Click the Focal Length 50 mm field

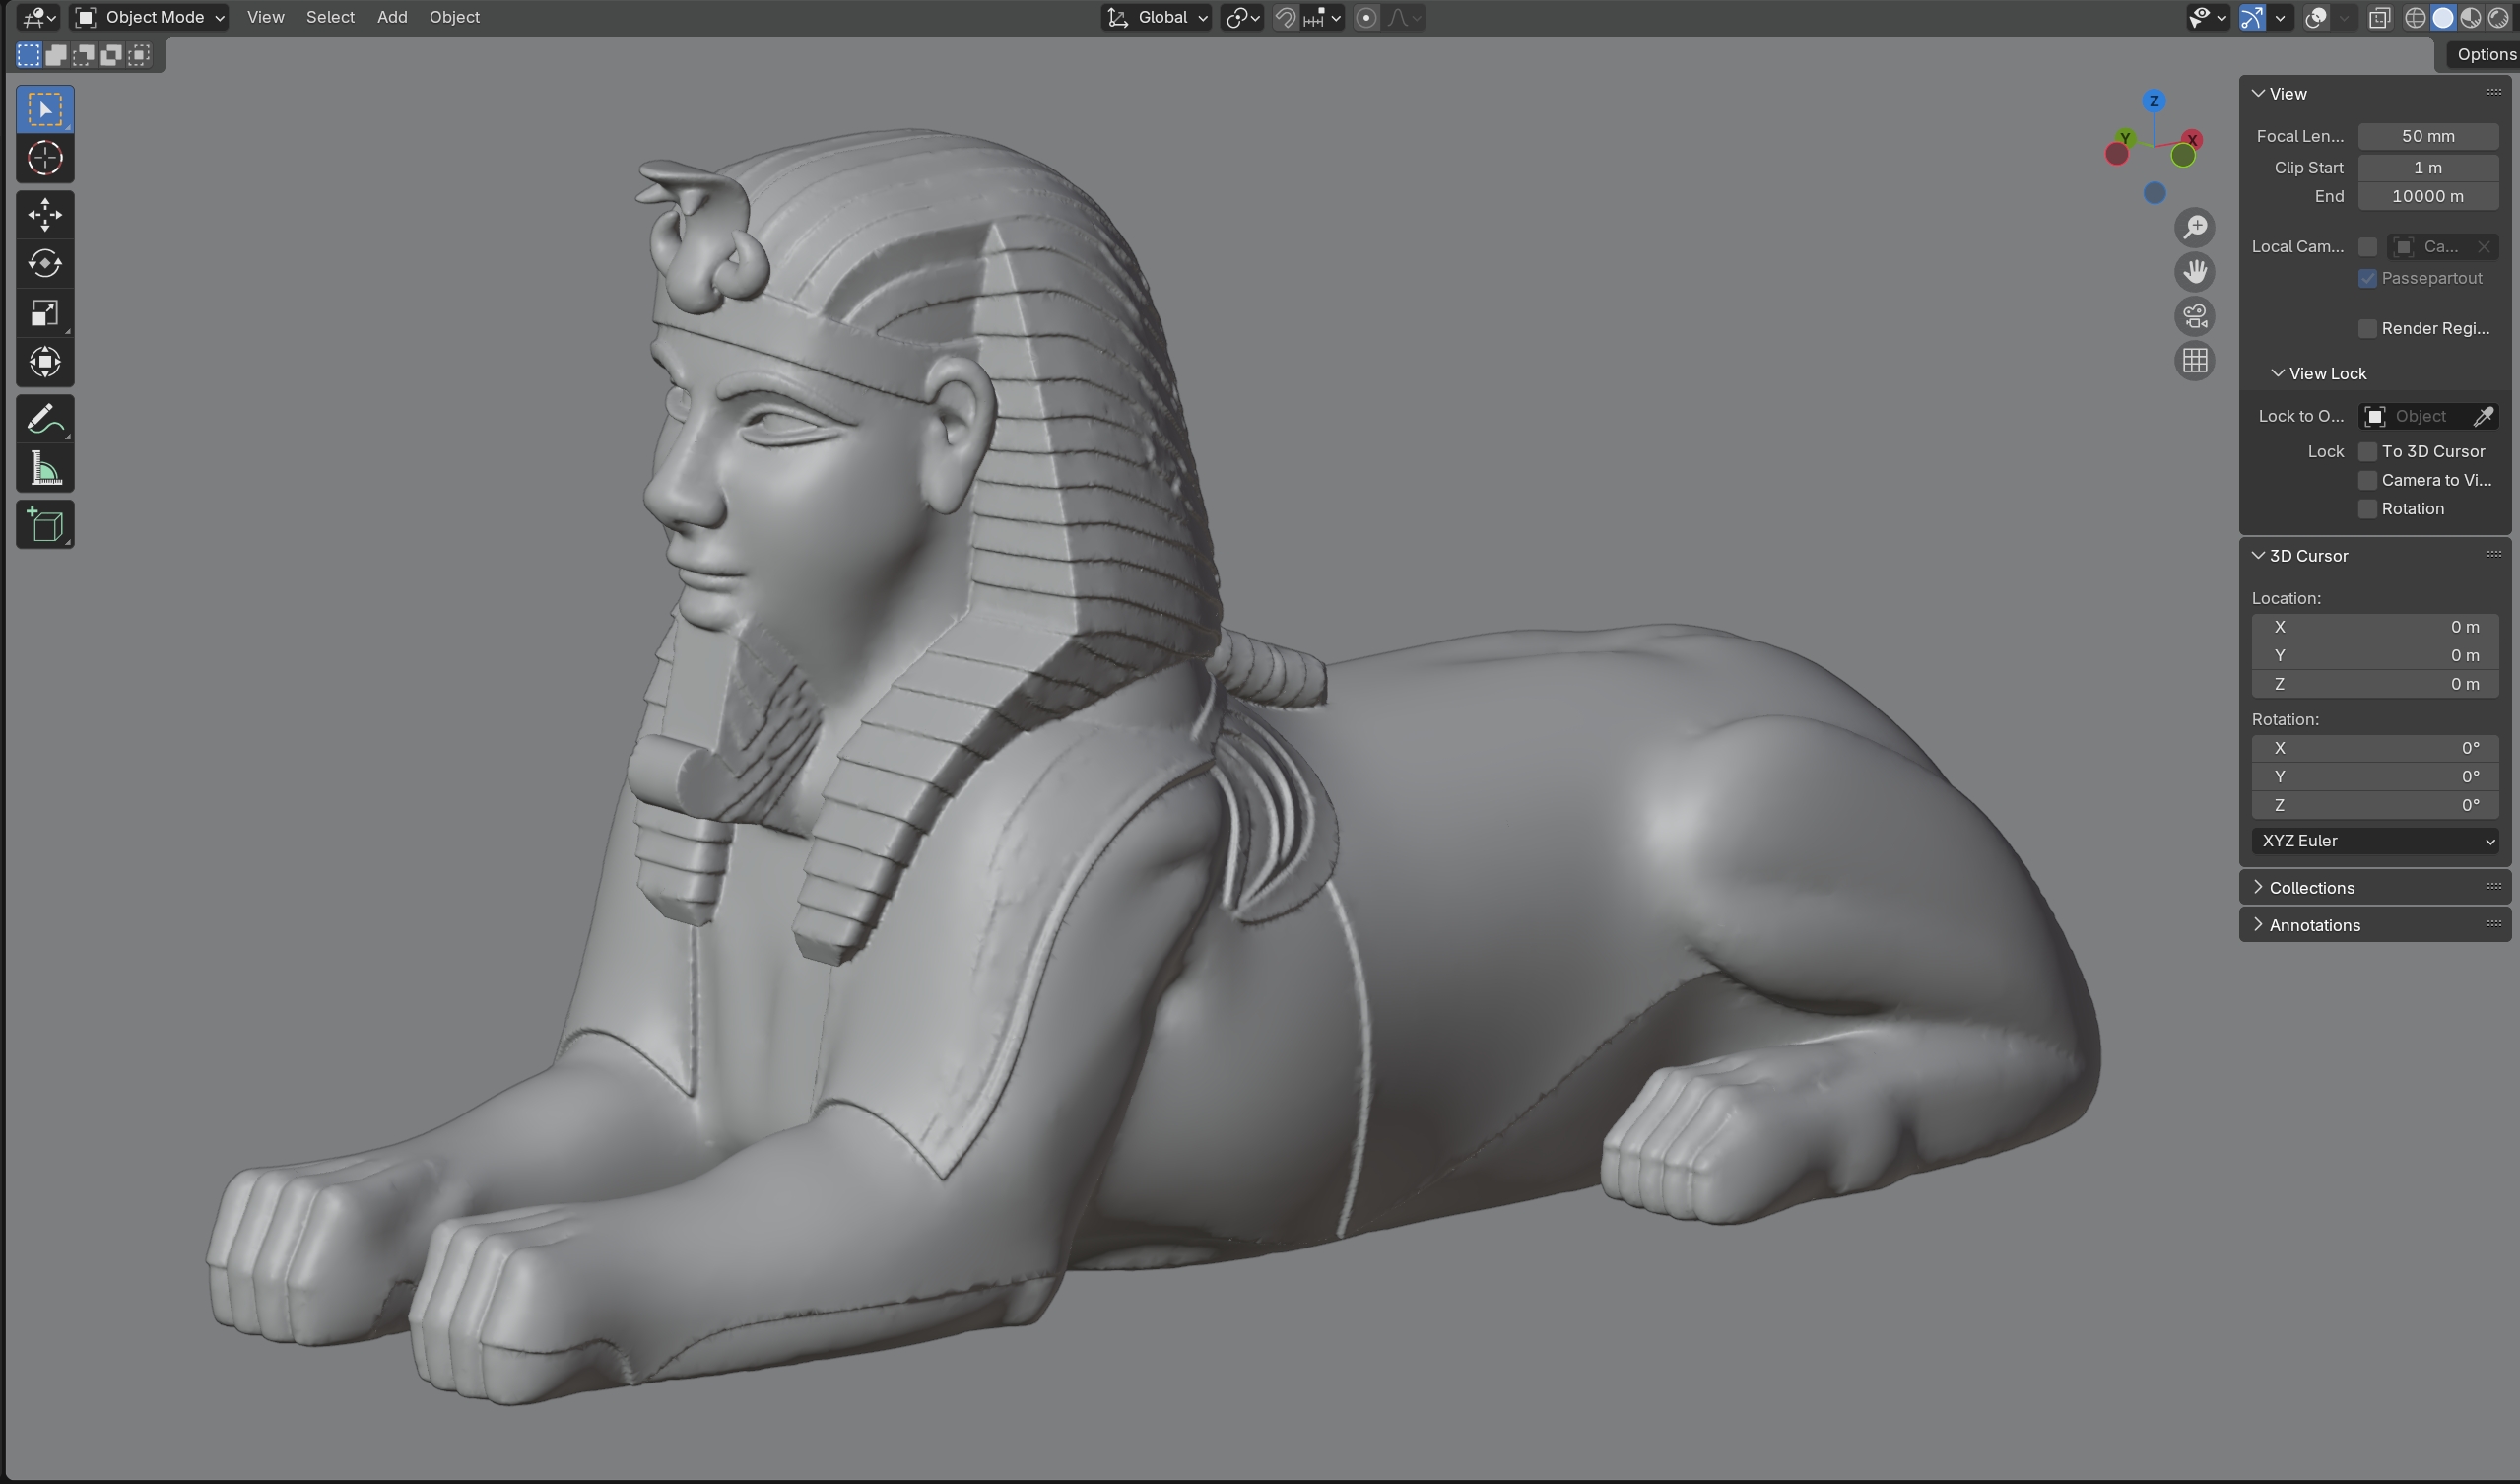click(2427, 136)
